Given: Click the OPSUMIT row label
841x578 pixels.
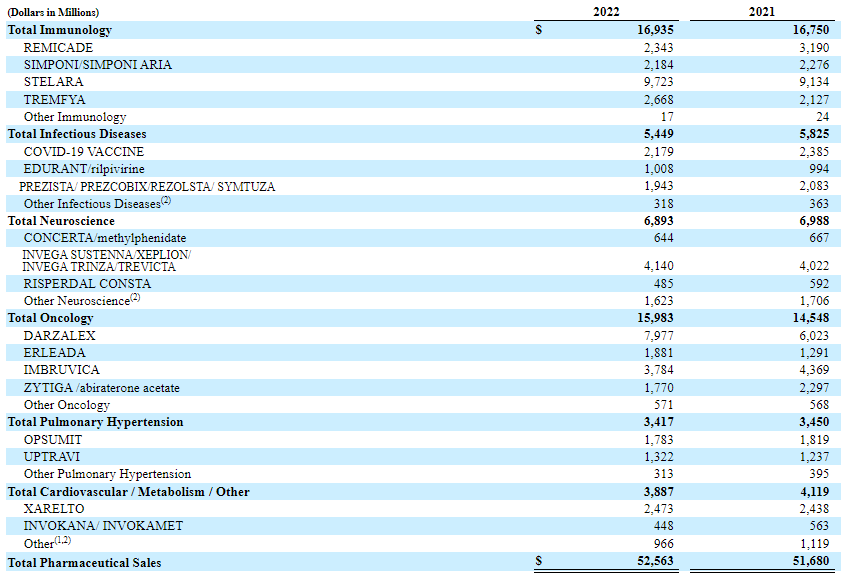Looking at the screenshot, I should 53,440.
